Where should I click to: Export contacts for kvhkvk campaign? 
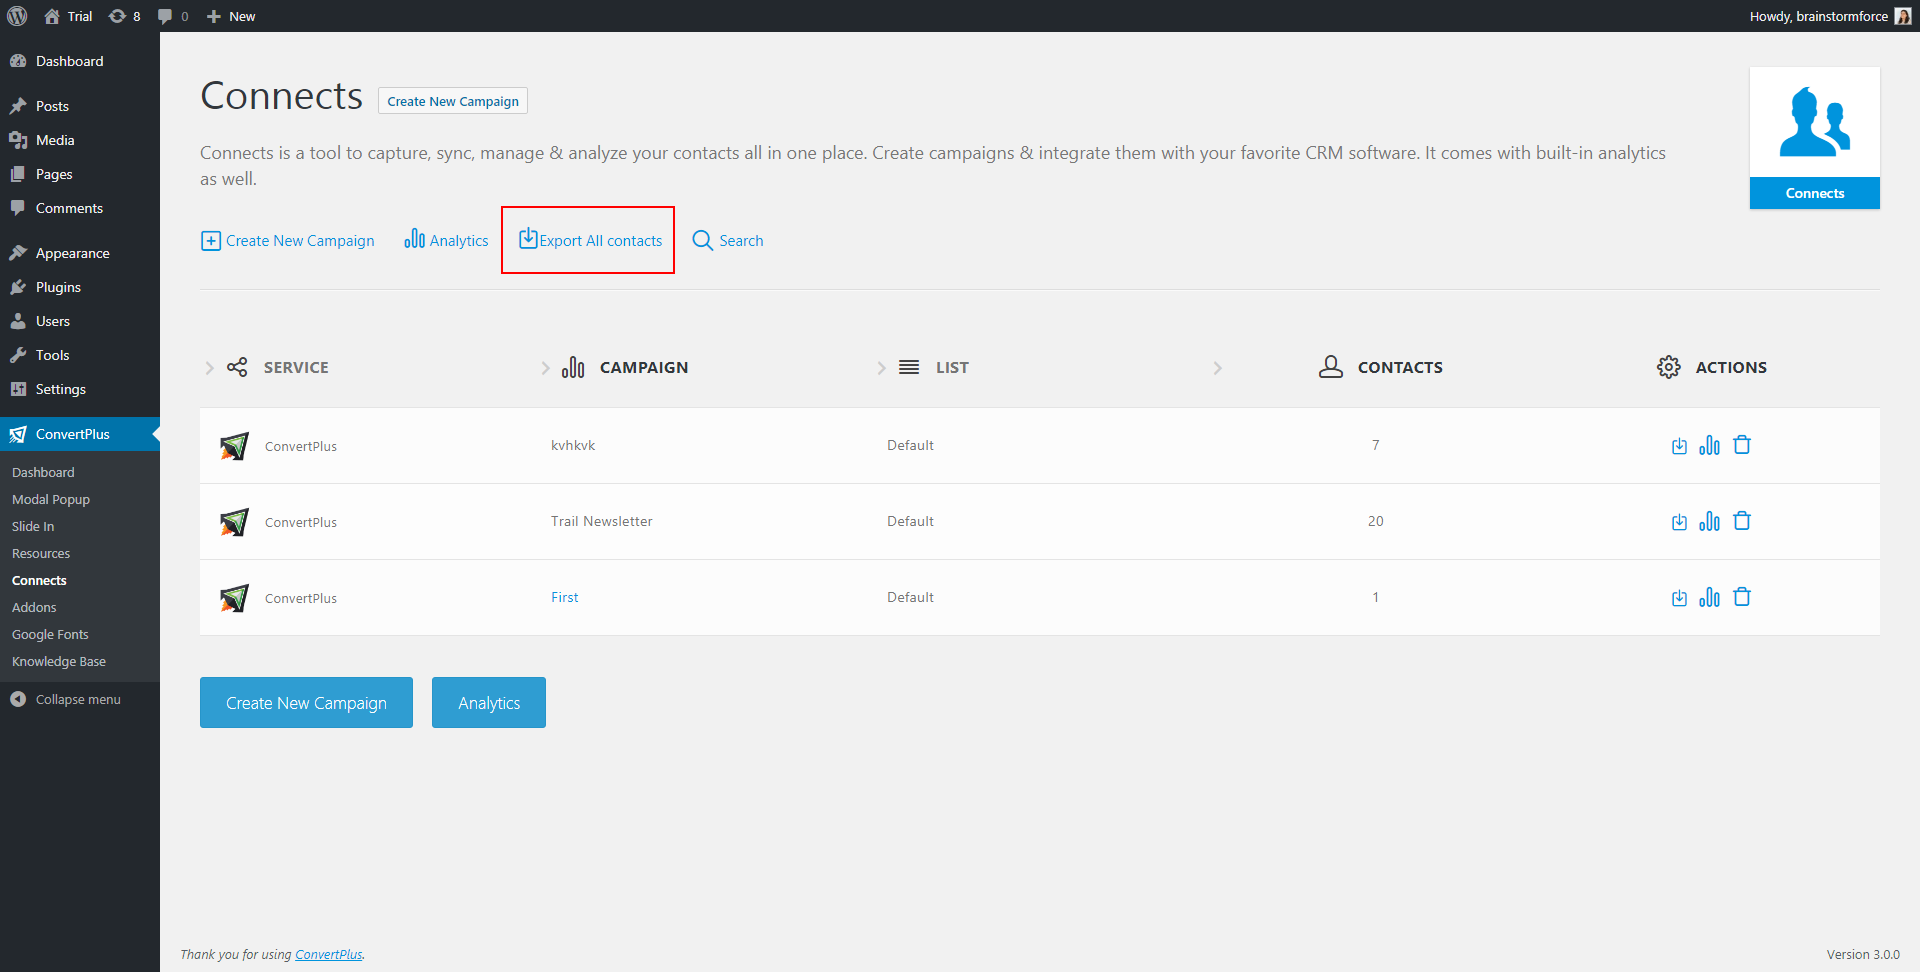(x=1679, y=446)
